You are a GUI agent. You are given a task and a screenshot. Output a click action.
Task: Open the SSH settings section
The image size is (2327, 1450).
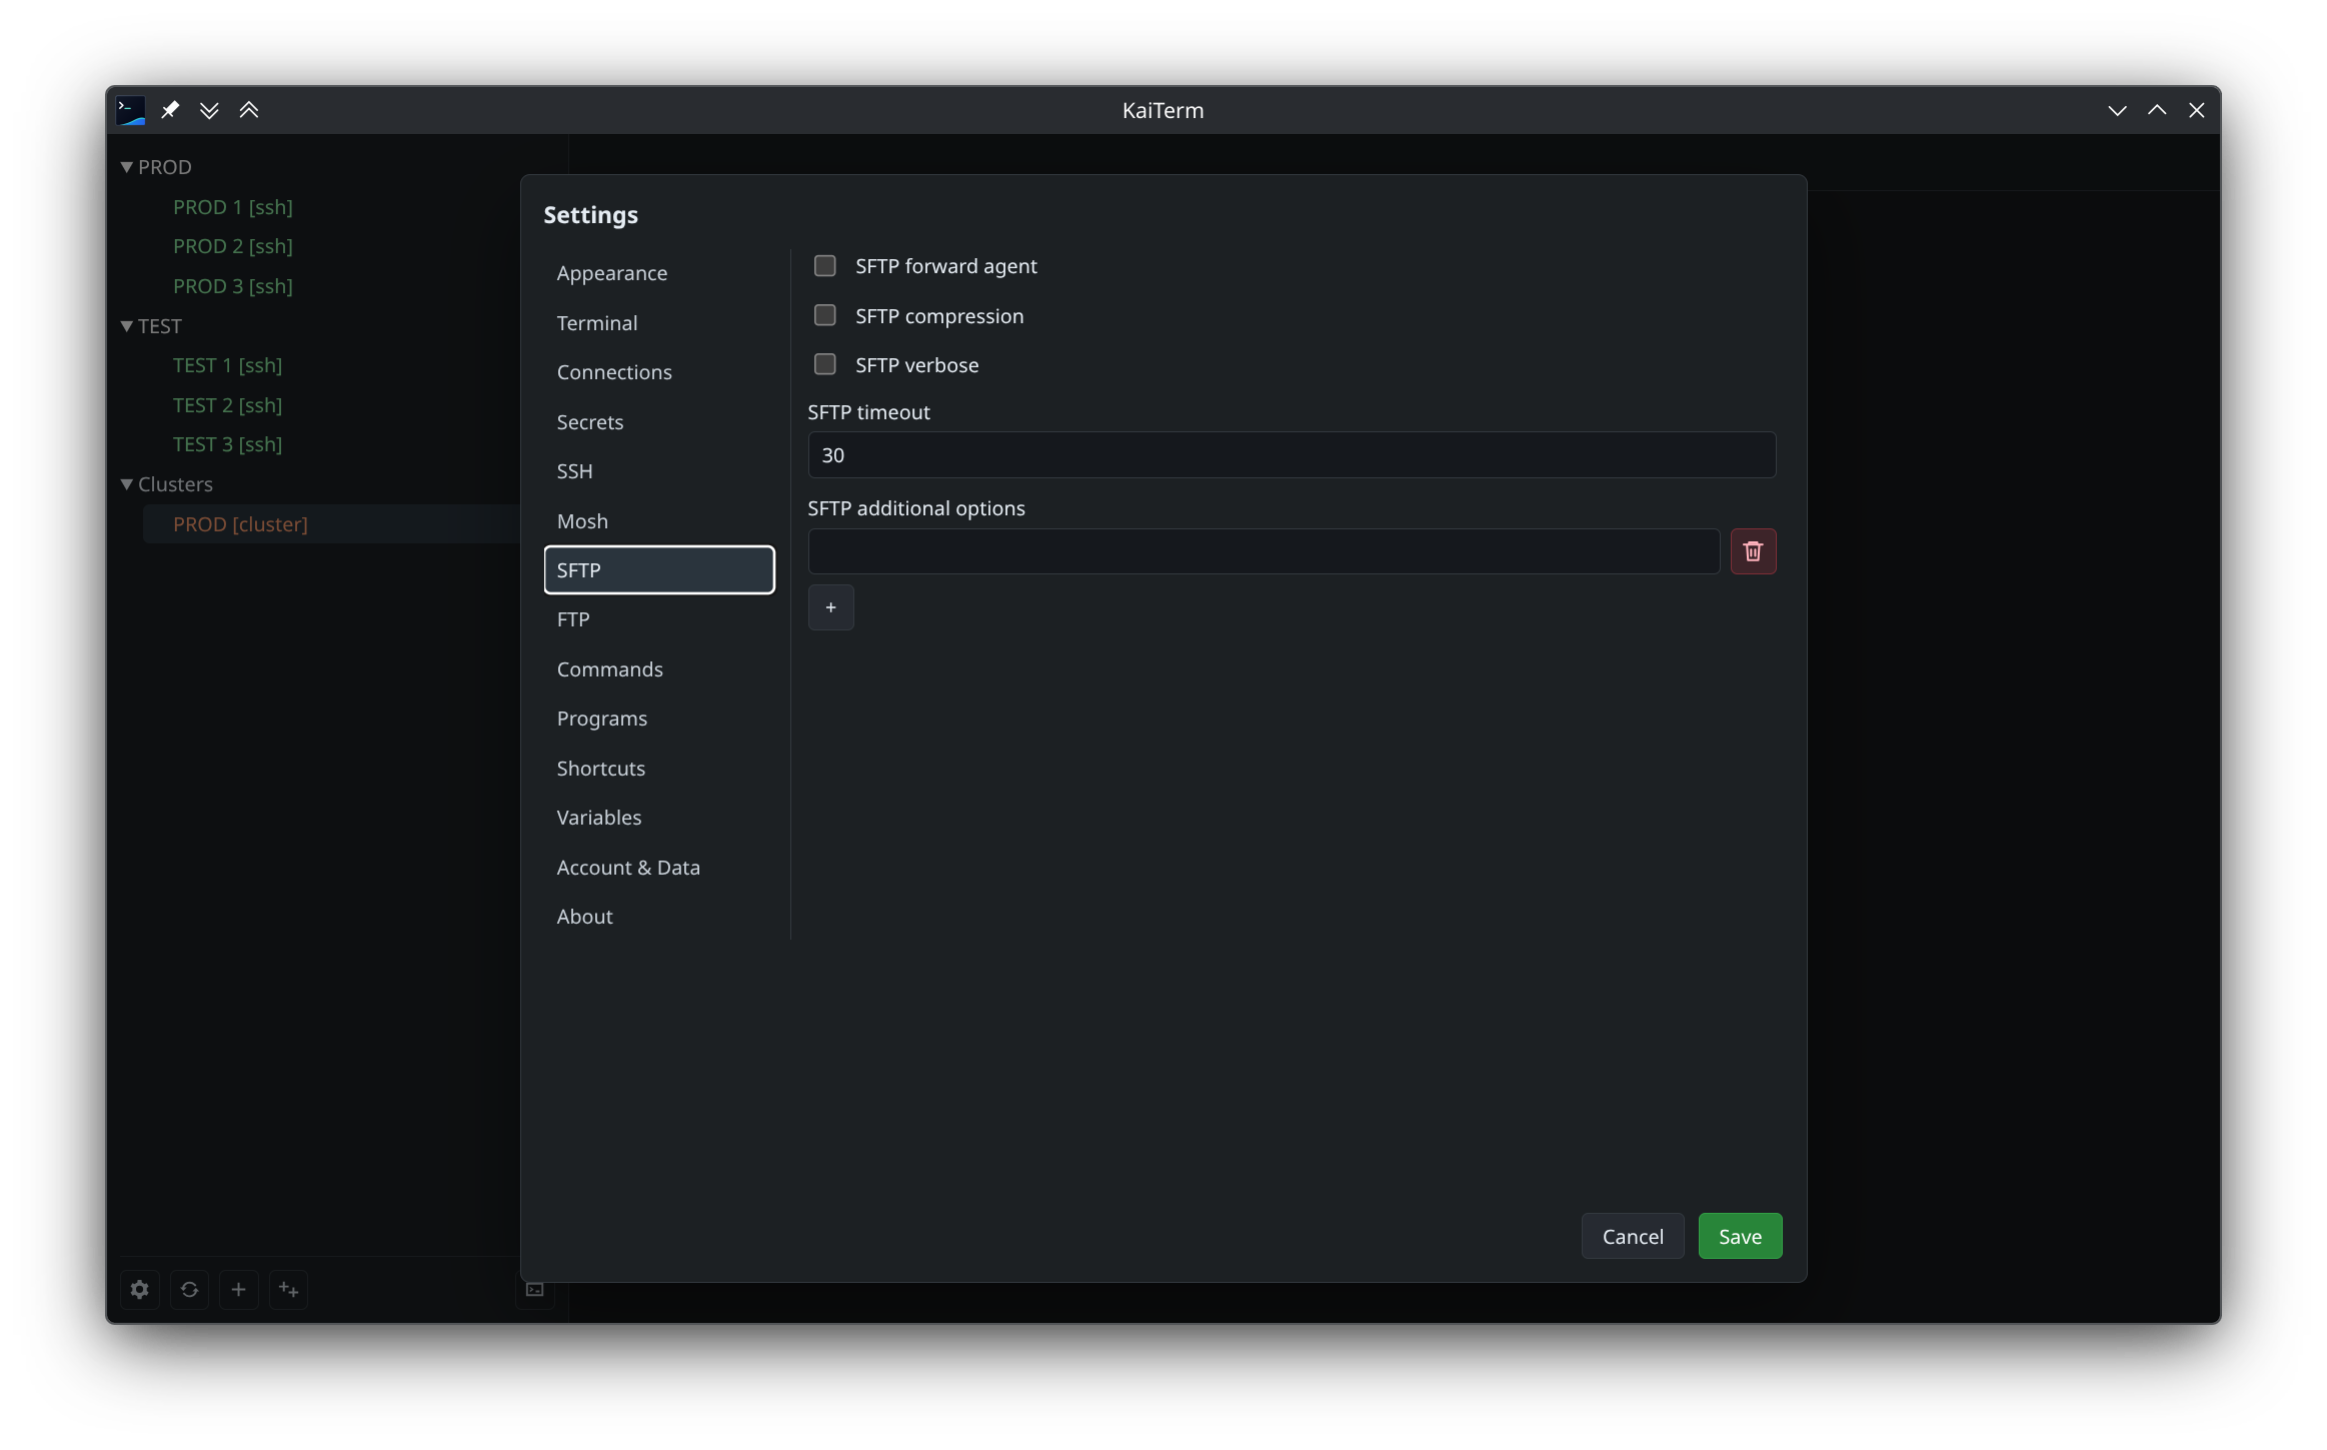[658, 471]
